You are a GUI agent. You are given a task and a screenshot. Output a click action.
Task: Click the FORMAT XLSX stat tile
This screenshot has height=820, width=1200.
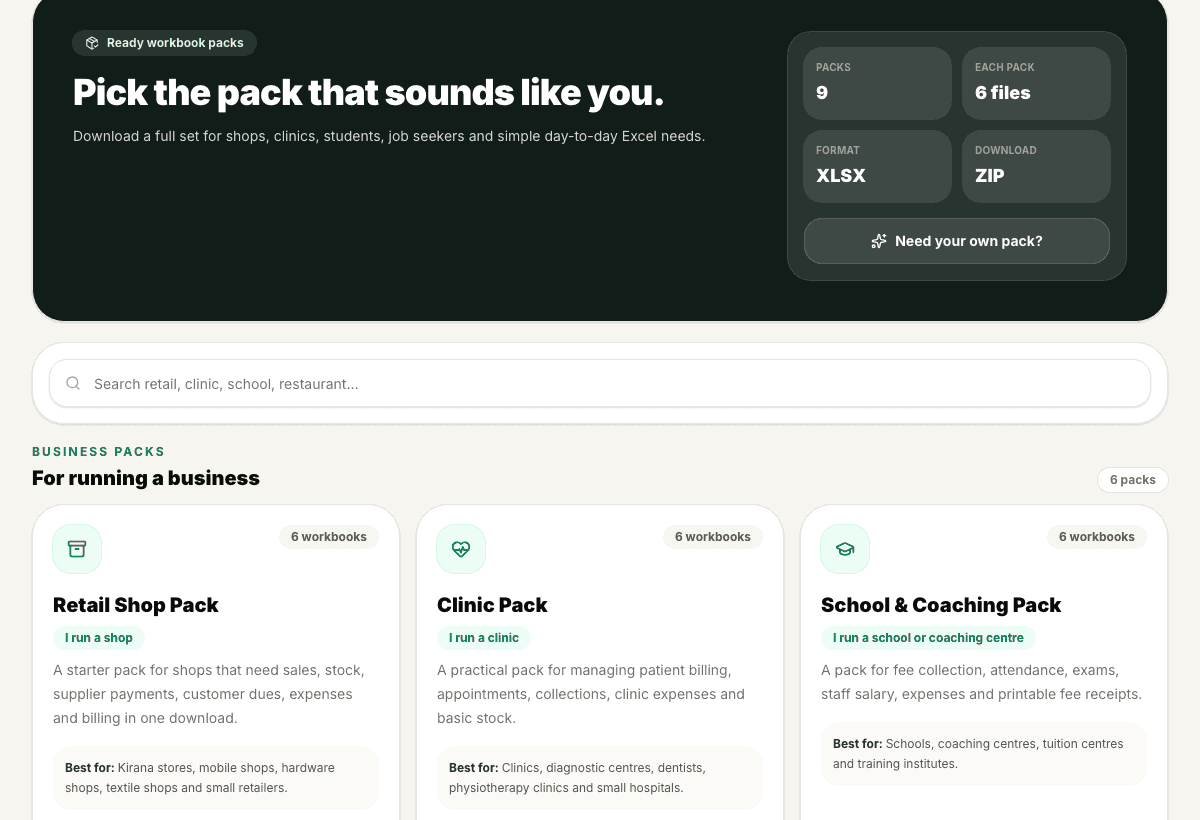[878, 166]
